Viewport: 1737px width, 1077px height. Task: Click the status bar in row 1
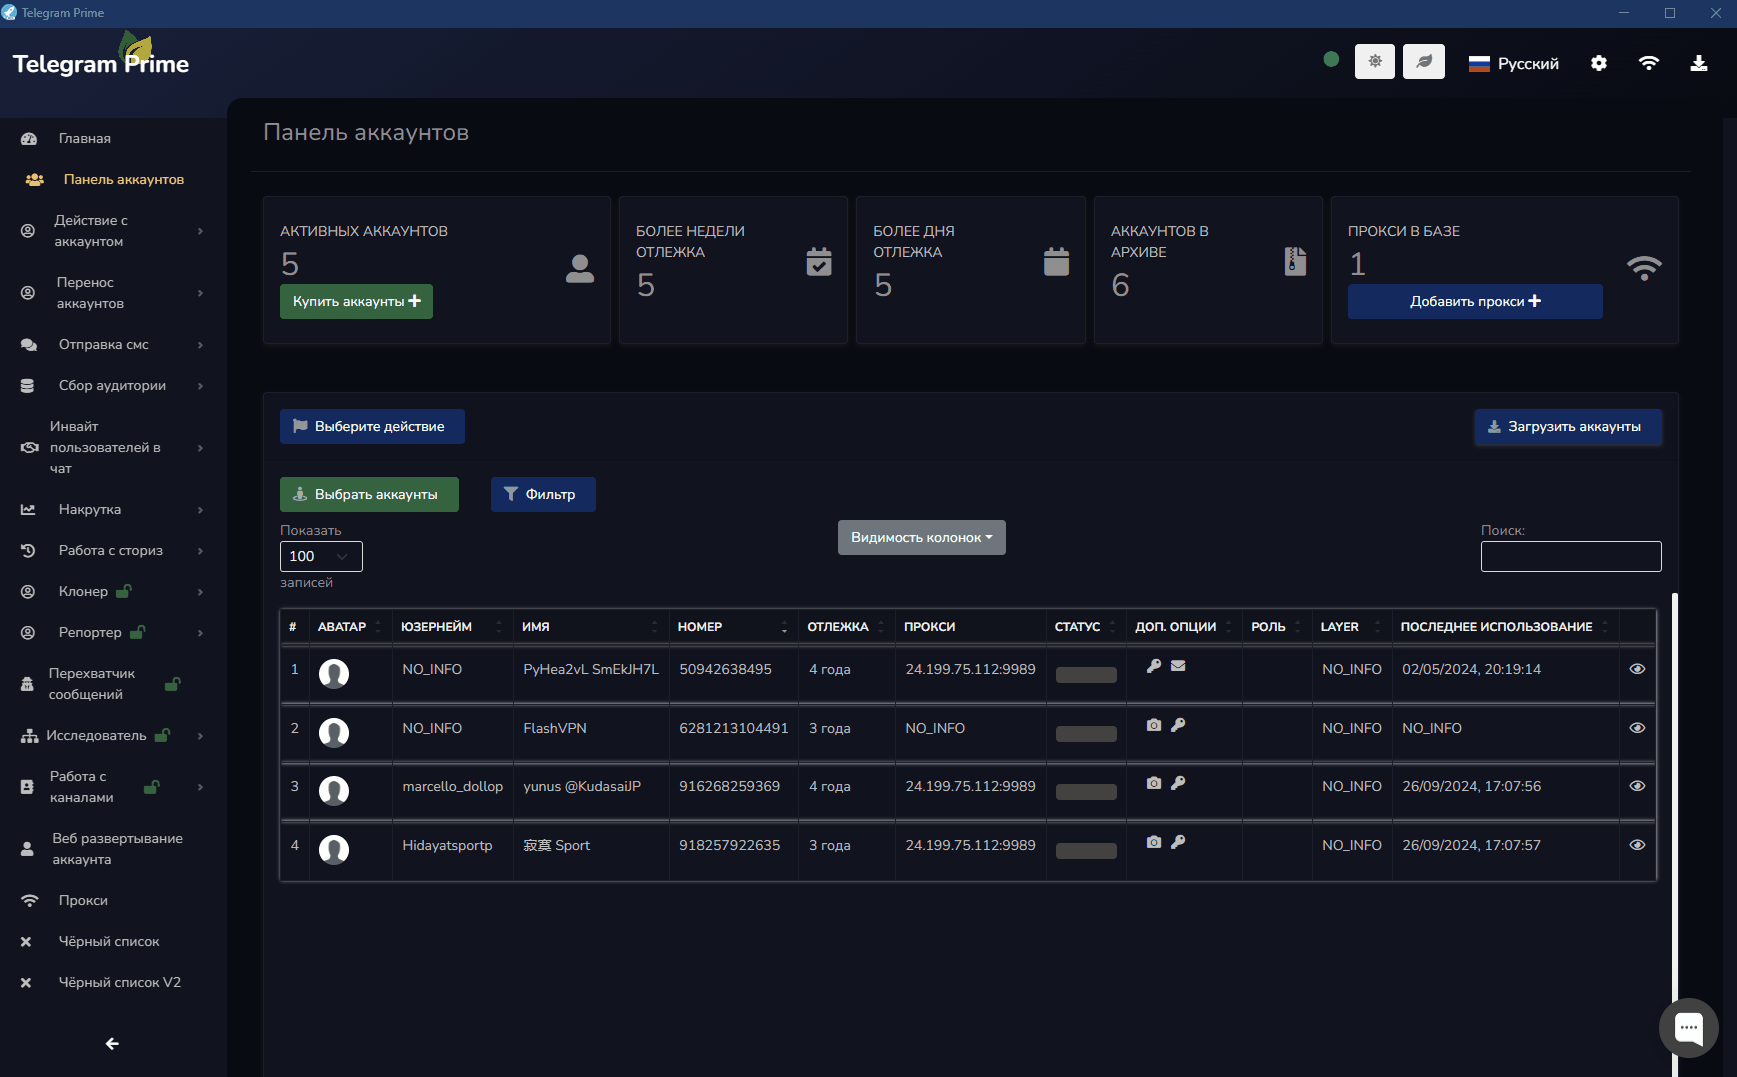click(1086, 675)
